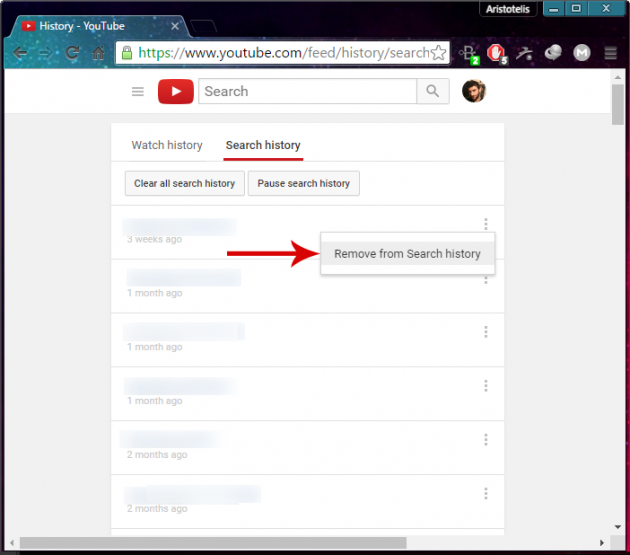
Task: Open the YouTube hamburger guide menu
Action: coord(138,92)
